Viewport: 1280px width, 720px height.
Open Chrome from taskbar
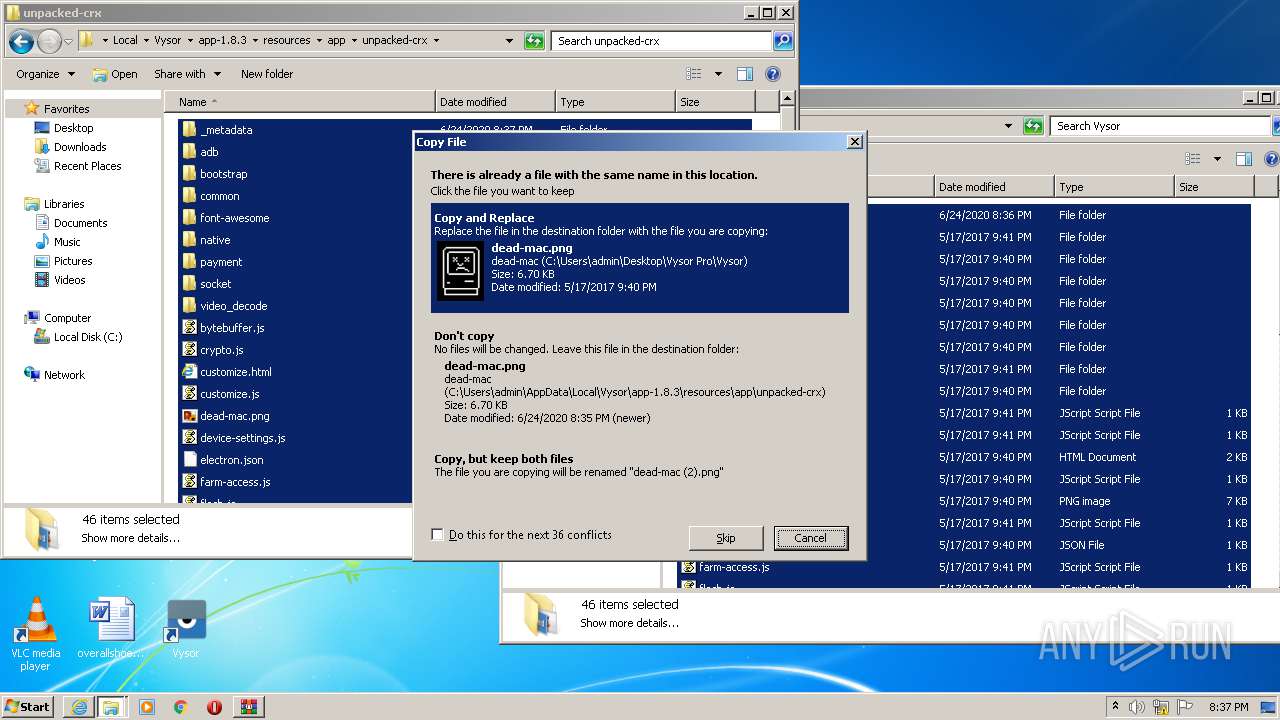pos(180,707)
